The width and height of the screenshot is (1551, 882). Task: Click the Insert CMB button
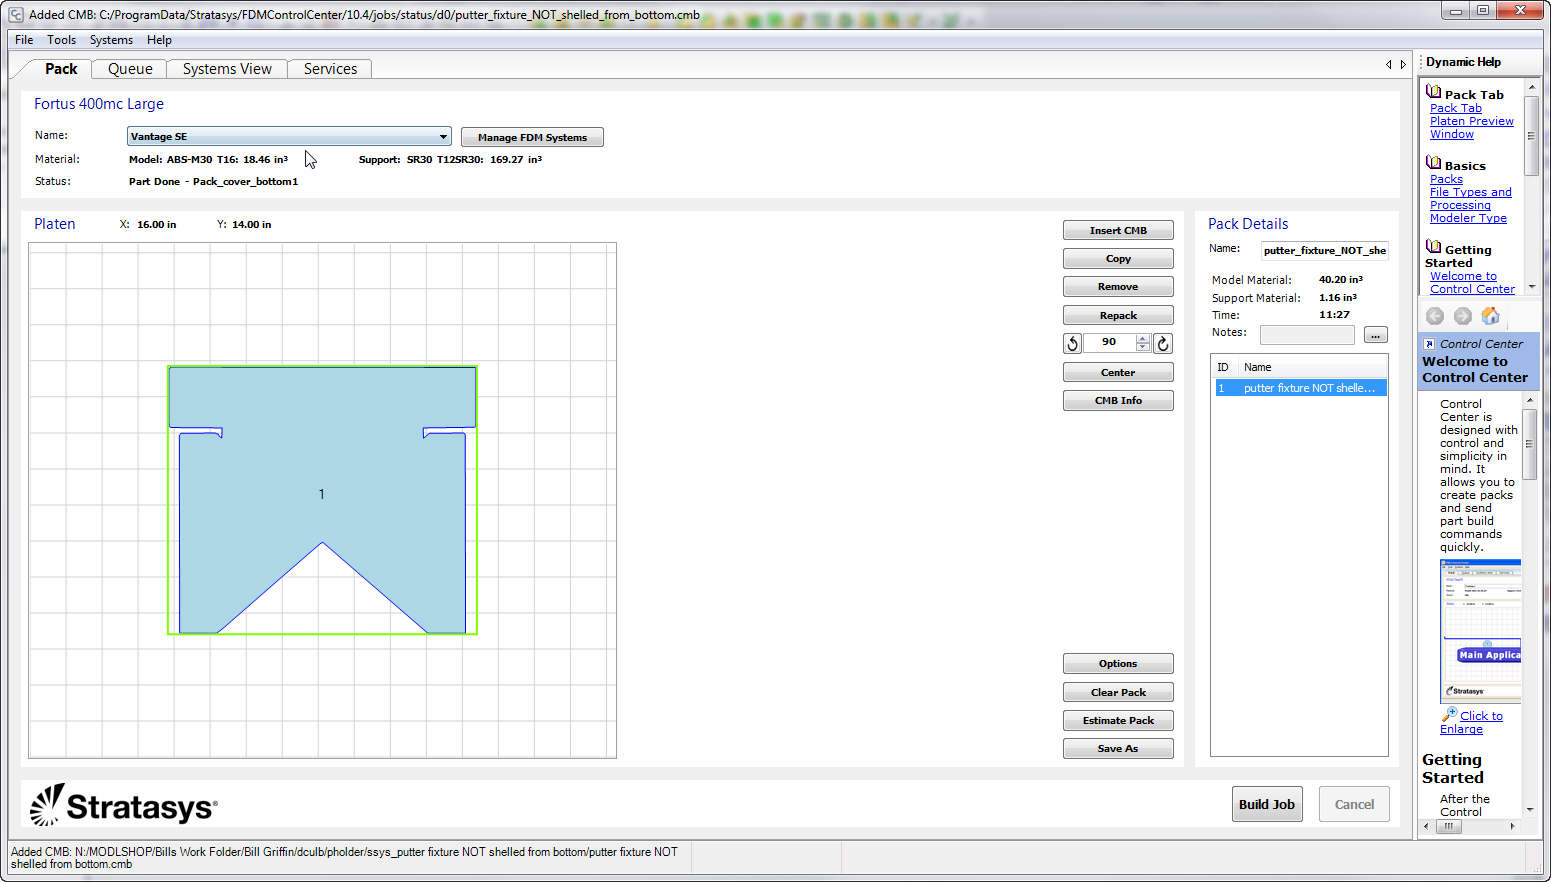pos(1118,231)
